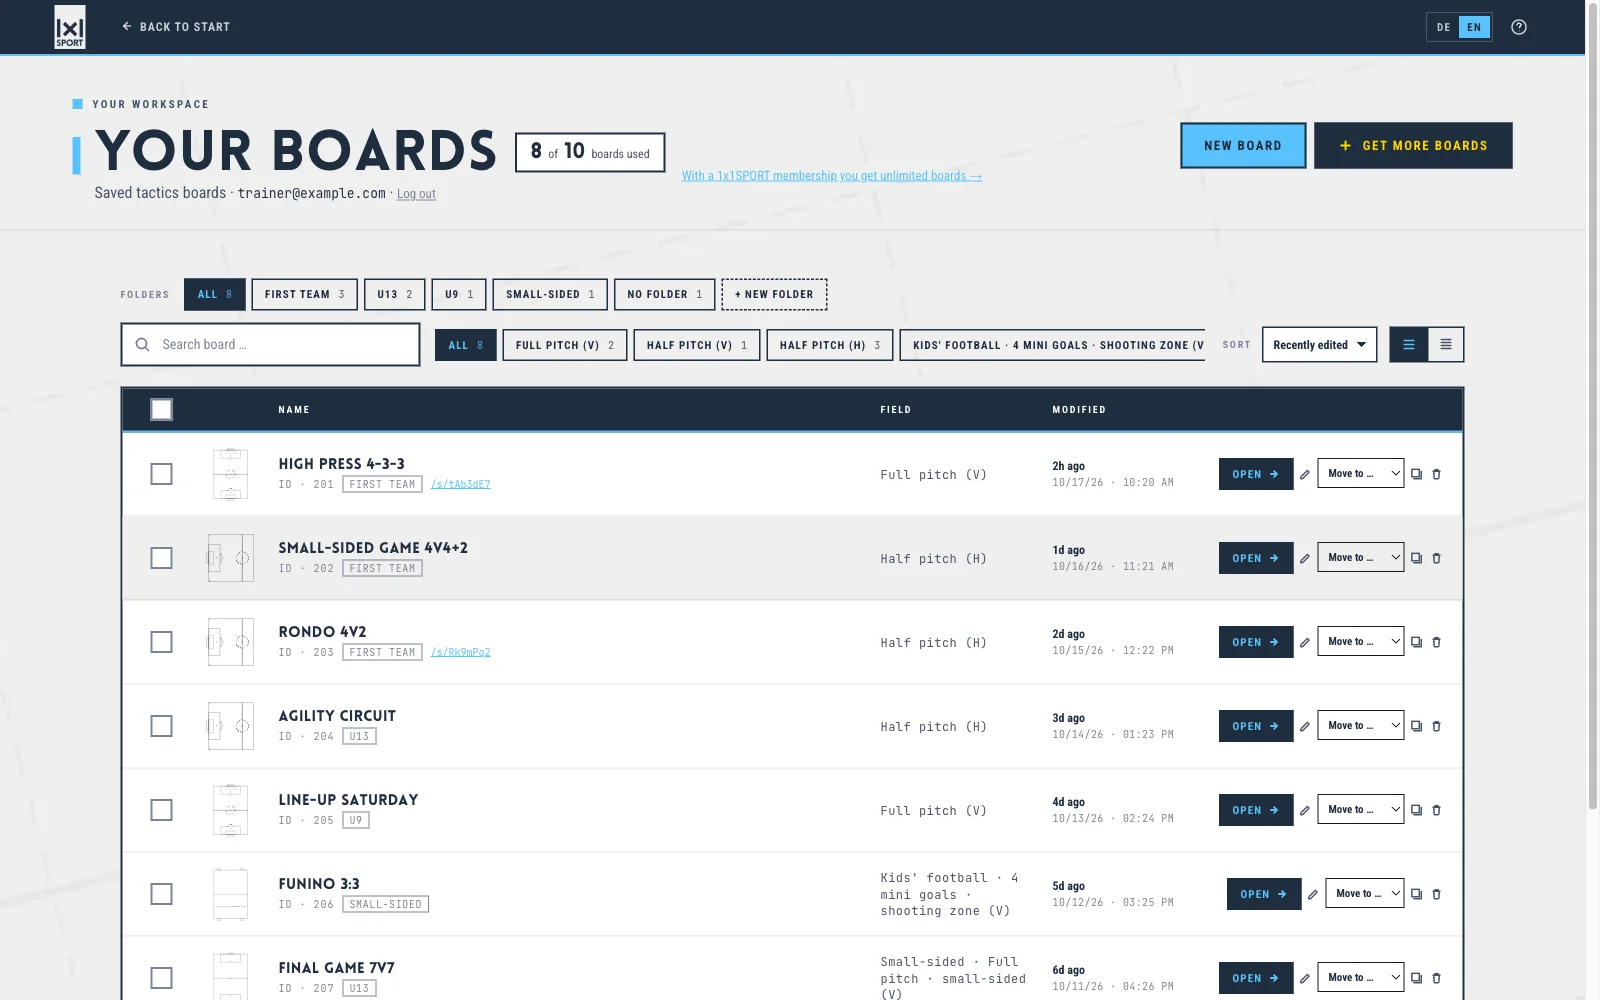Filter by the First Team folder
Screen dimensions: 1600x1000
(304, 294)
